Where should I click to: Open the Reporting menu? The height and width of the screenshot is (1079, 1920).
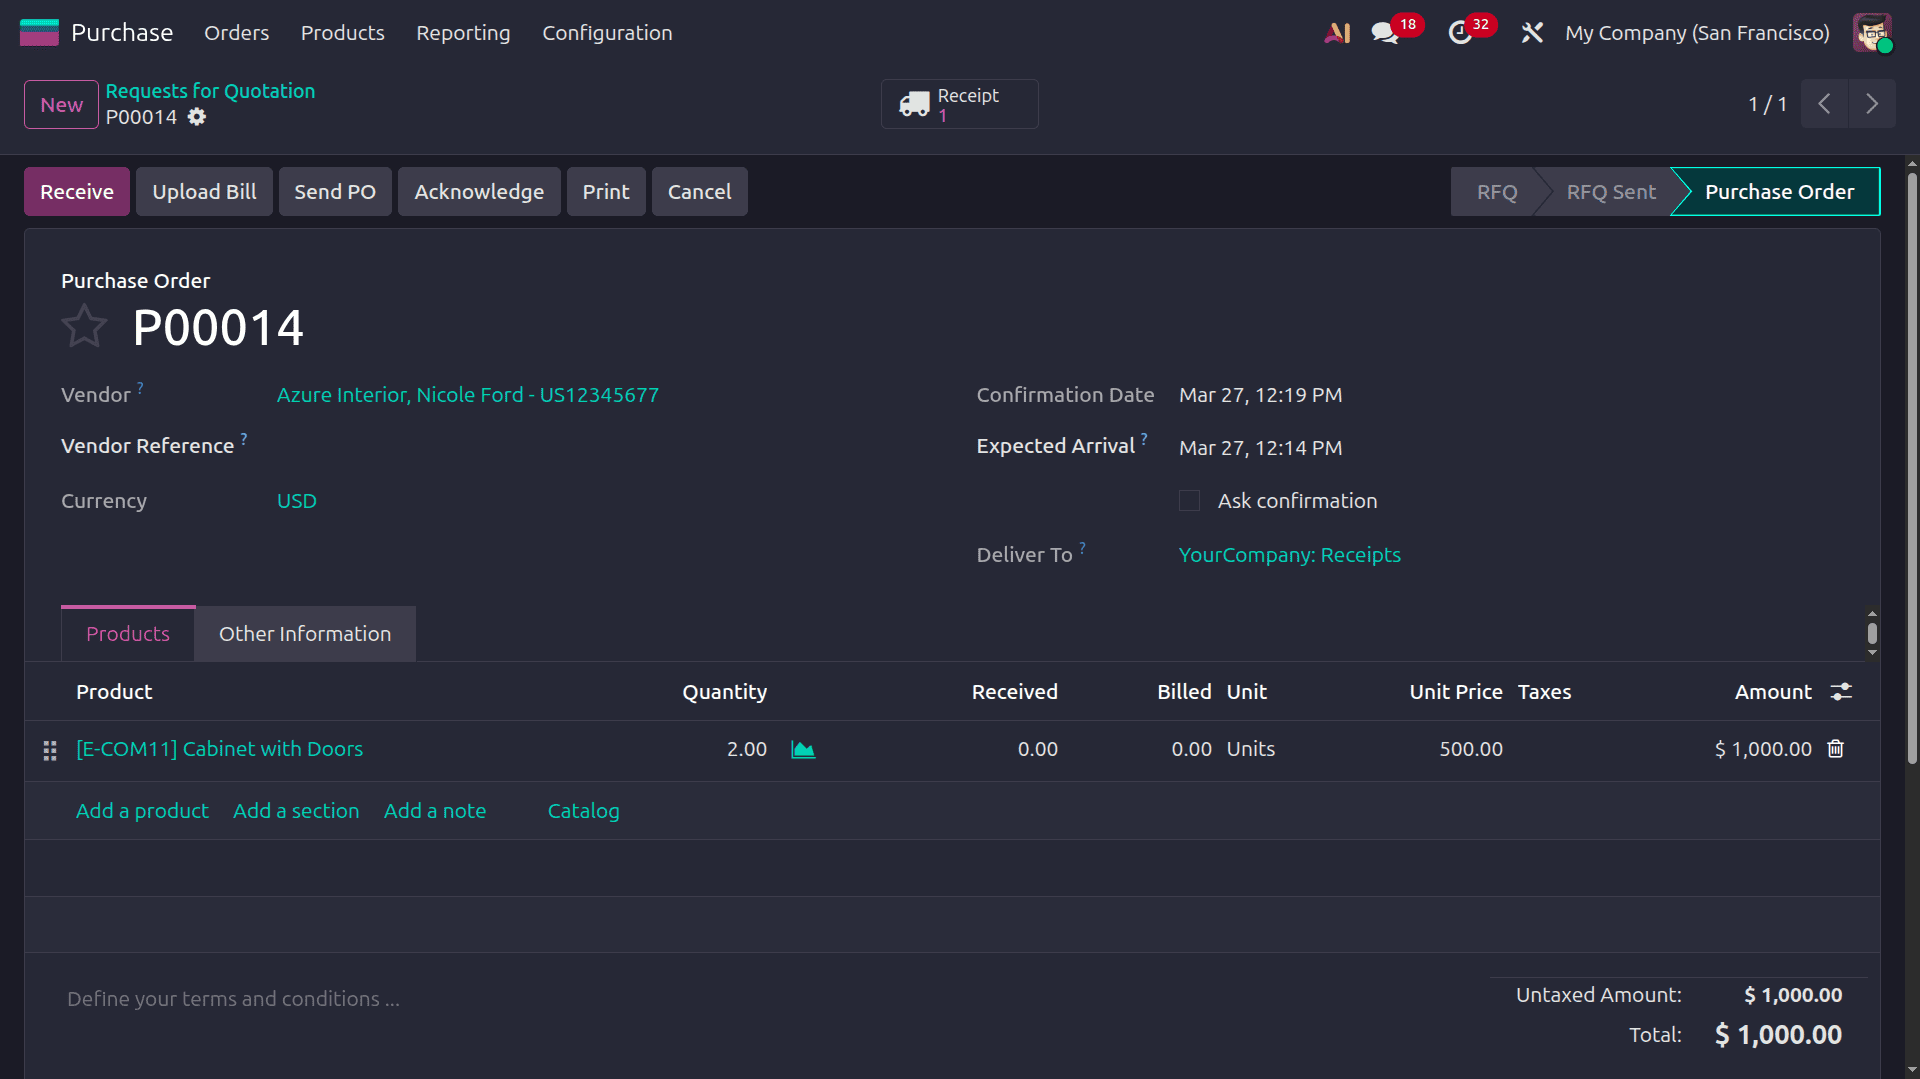(463, 32)
